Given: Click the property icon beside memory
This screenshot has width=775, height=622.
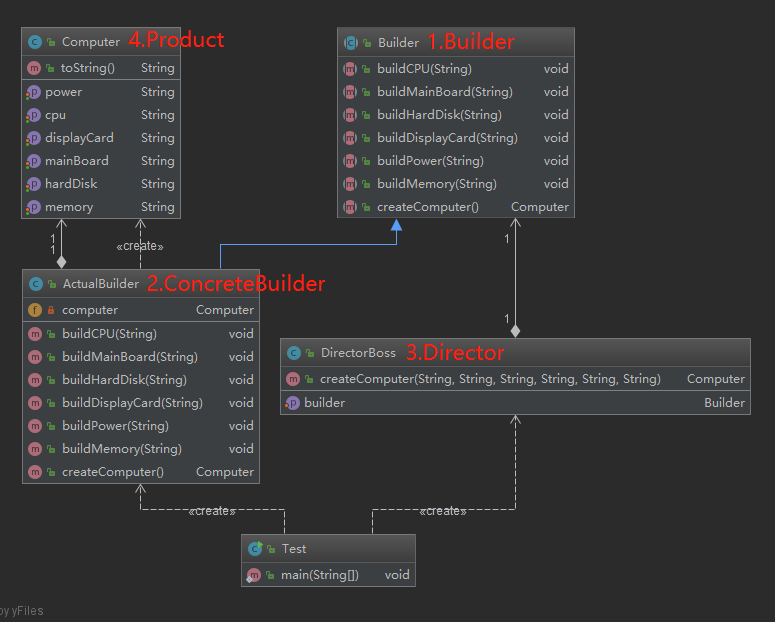Looking at the screenshot, I should [33, 207].
